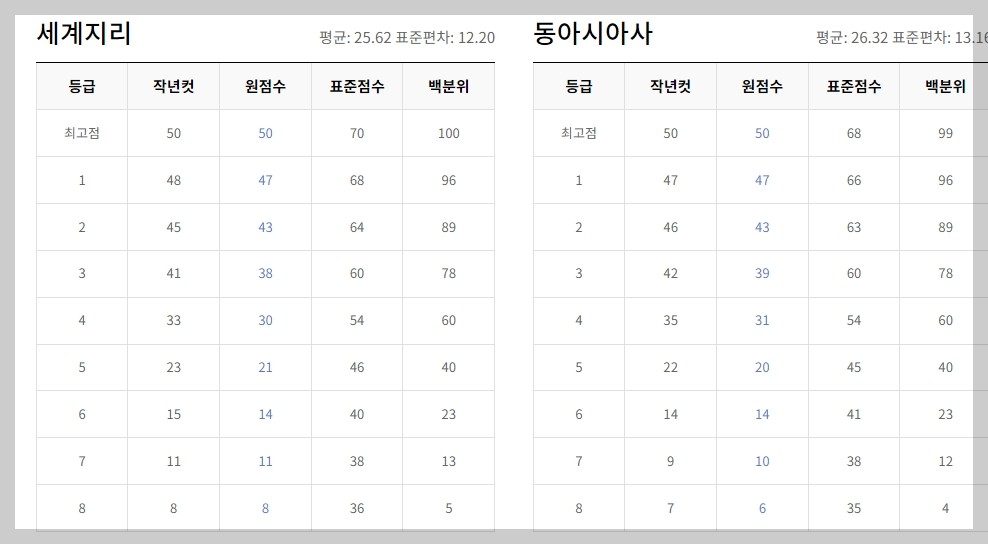Open blue 원점수 47 in 세계지리 grade 1 row

coord(265,180)
